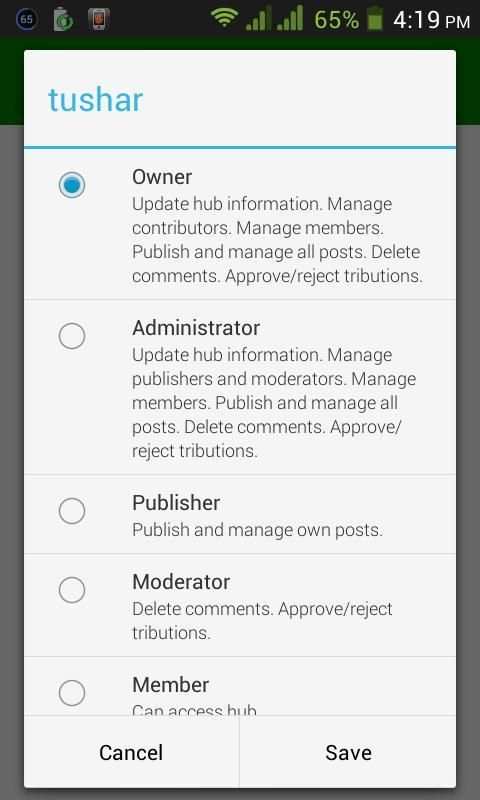Image resolution: width=480 pixels, height=800 pixels.
Task: Tap the Wi-Fi status icon
Action: pos(224,19)
